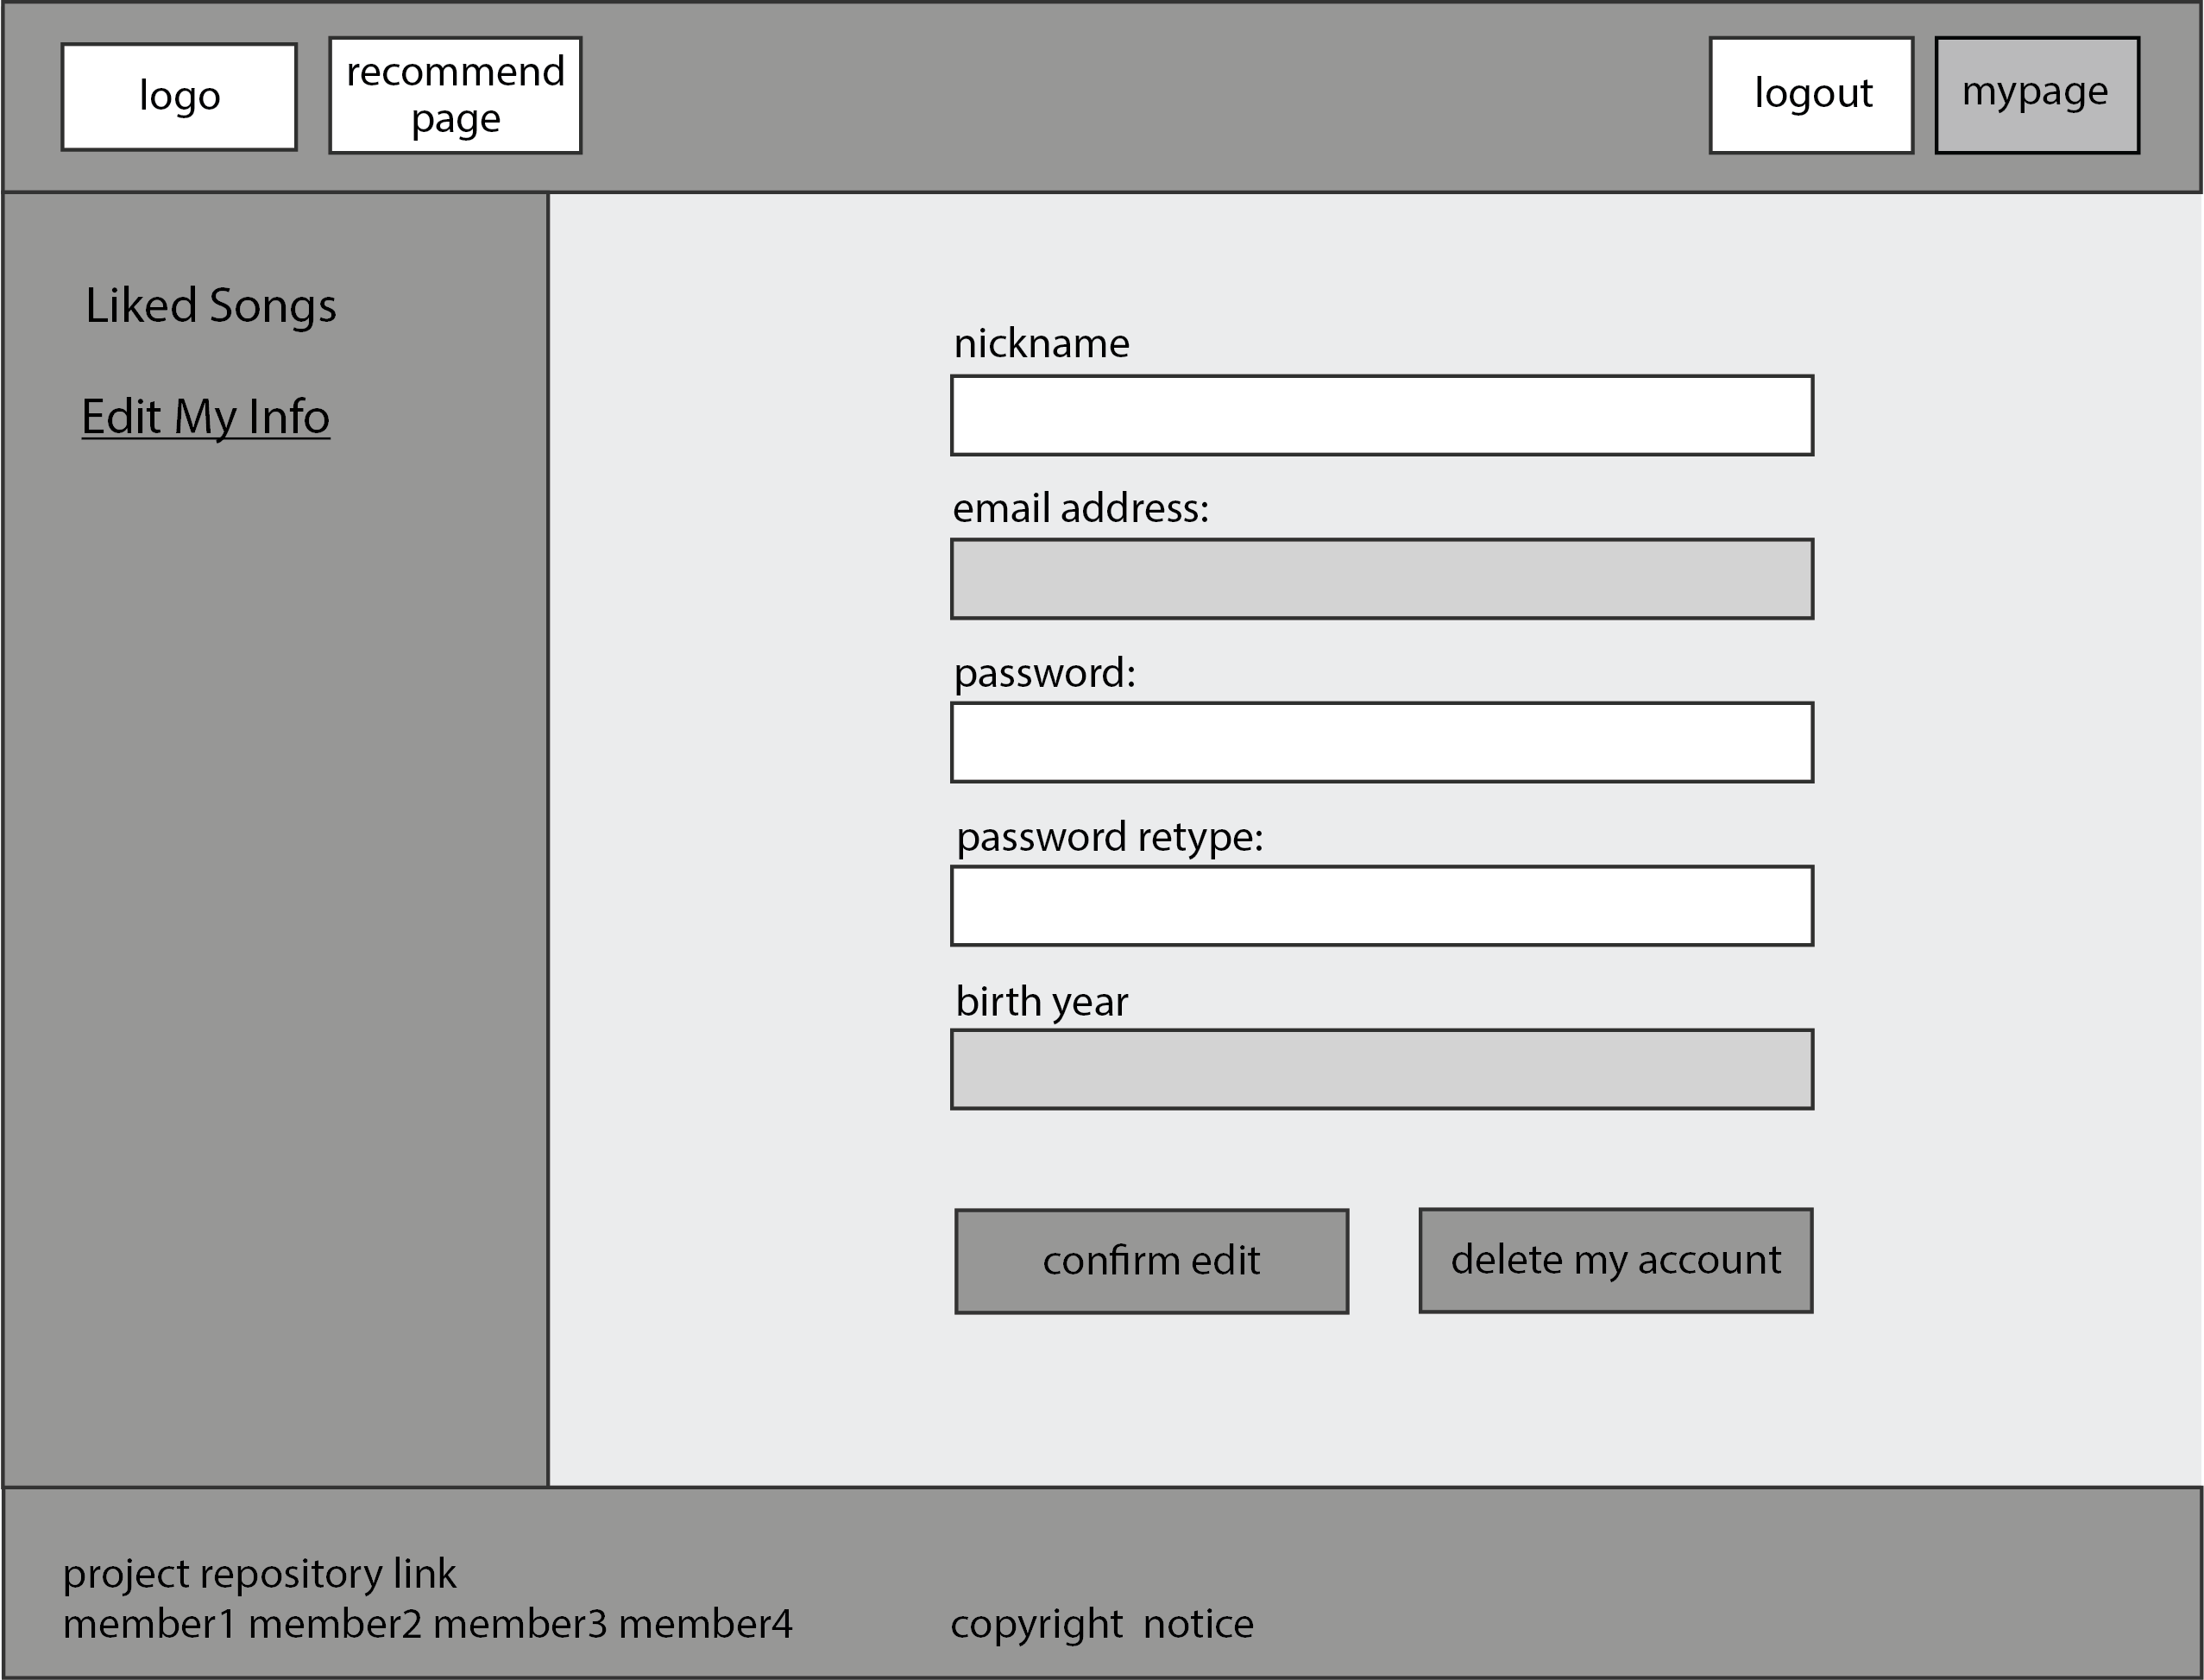Open Liked Songs in sidebar

point(211,306)
